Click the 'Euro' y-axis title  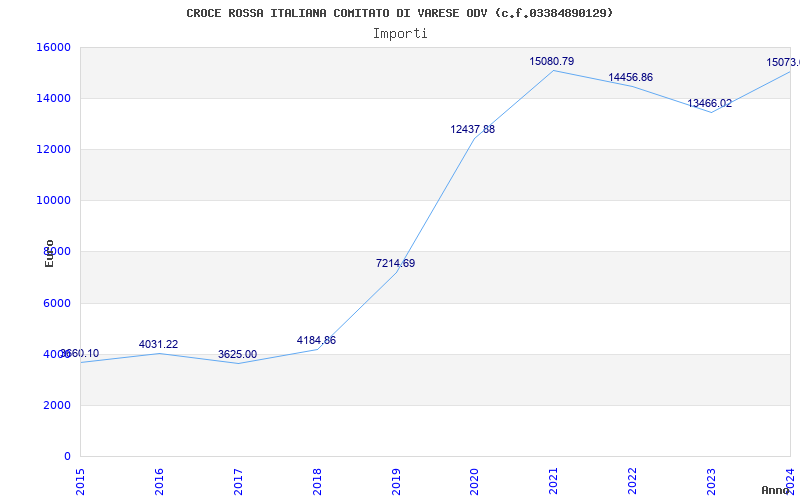pos(49,254)
